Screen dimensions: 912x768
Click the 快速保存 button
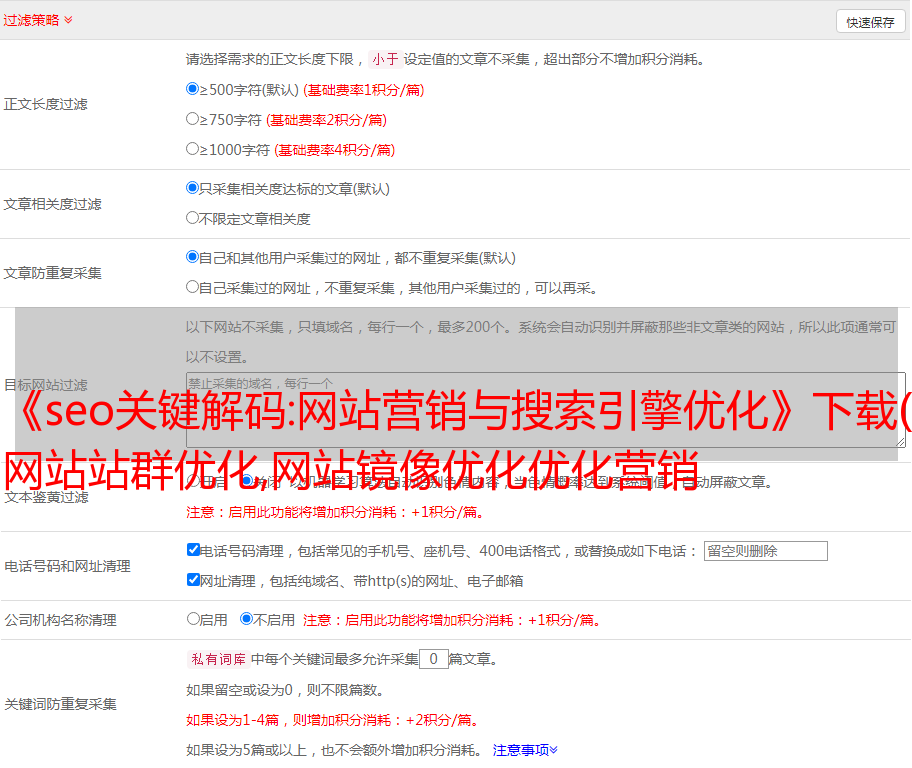(869, 22)
